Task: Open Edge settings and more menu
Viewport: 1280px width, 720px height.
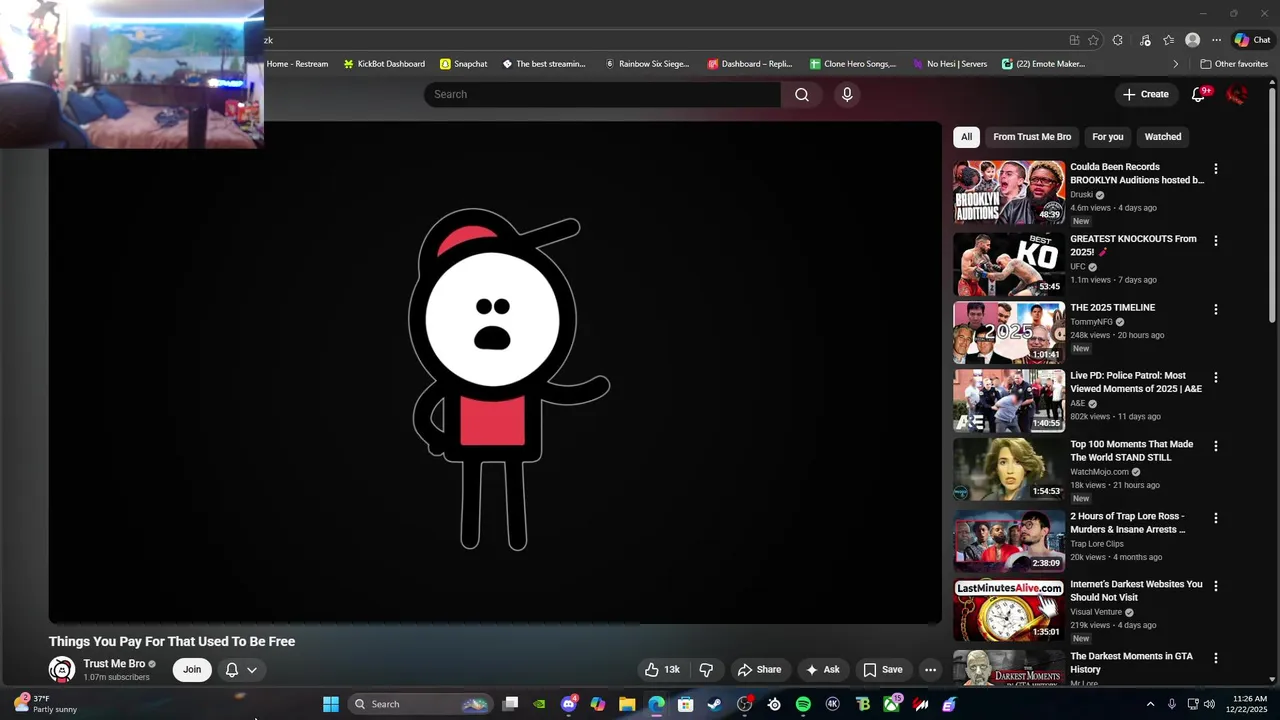Action: coord(1216,40)
